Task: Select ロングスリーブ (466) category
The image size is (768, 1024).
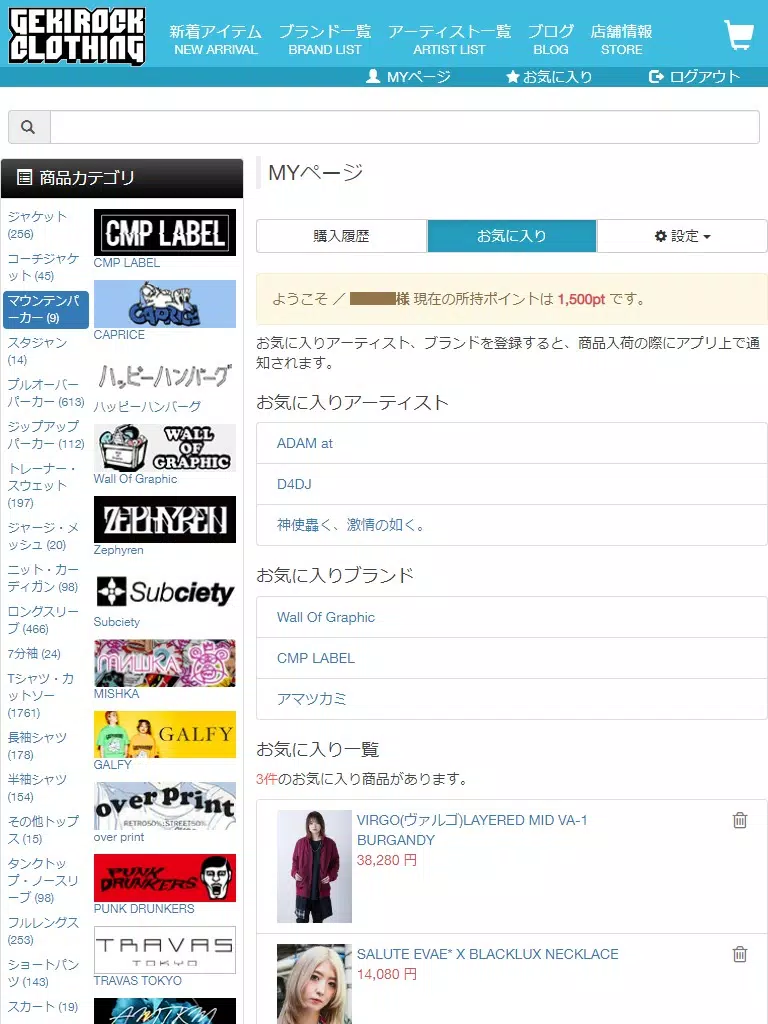Action: coord(43,620)
